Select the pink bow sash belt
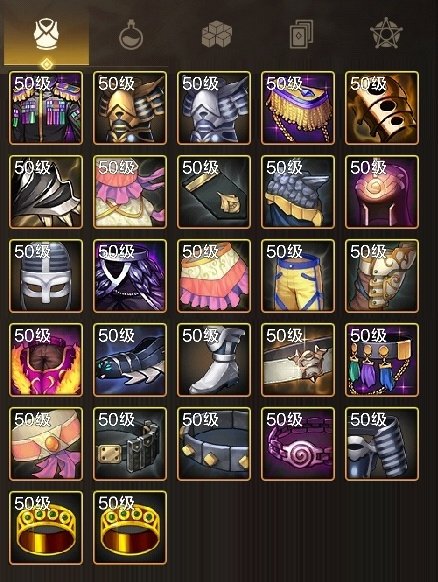Viewport: 438px width, 582px height. point(46,444)
